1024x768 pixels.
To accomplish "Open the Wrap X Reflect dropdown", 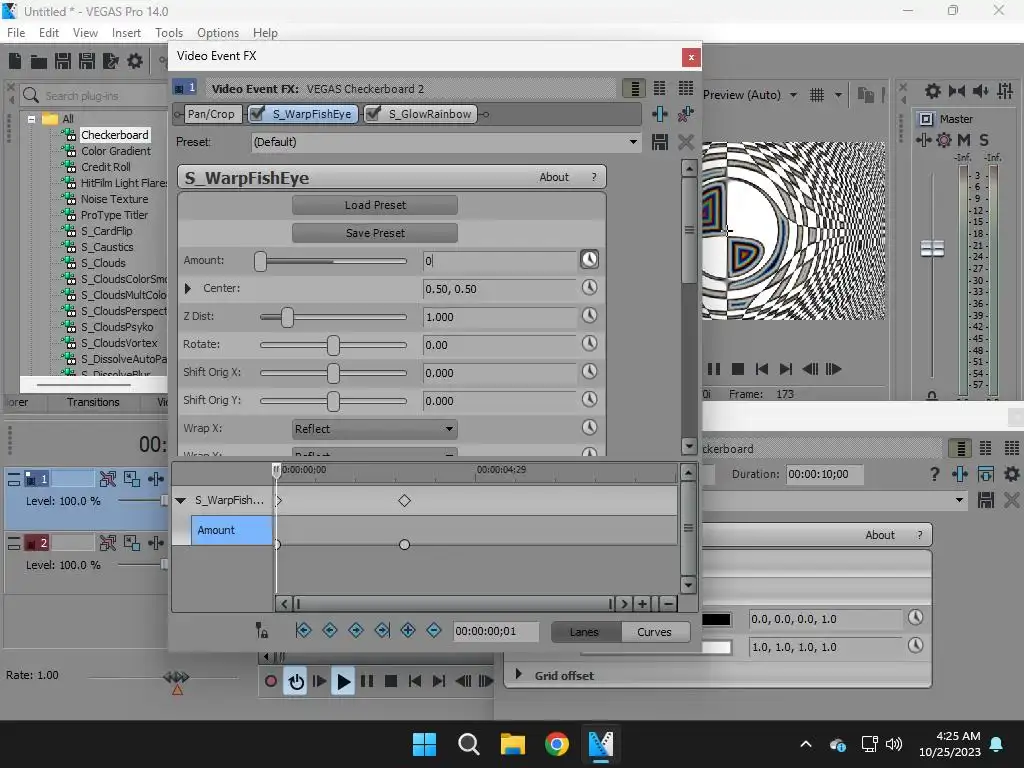I will [374, 429].
